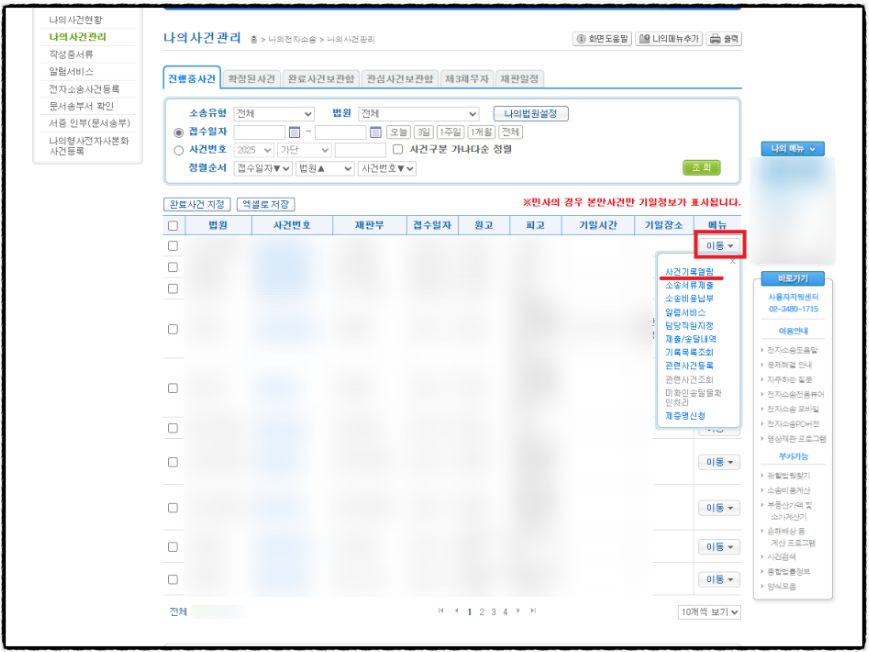Expand the 소송유형 dropdown
869x652 pixels.
point(273,114)
